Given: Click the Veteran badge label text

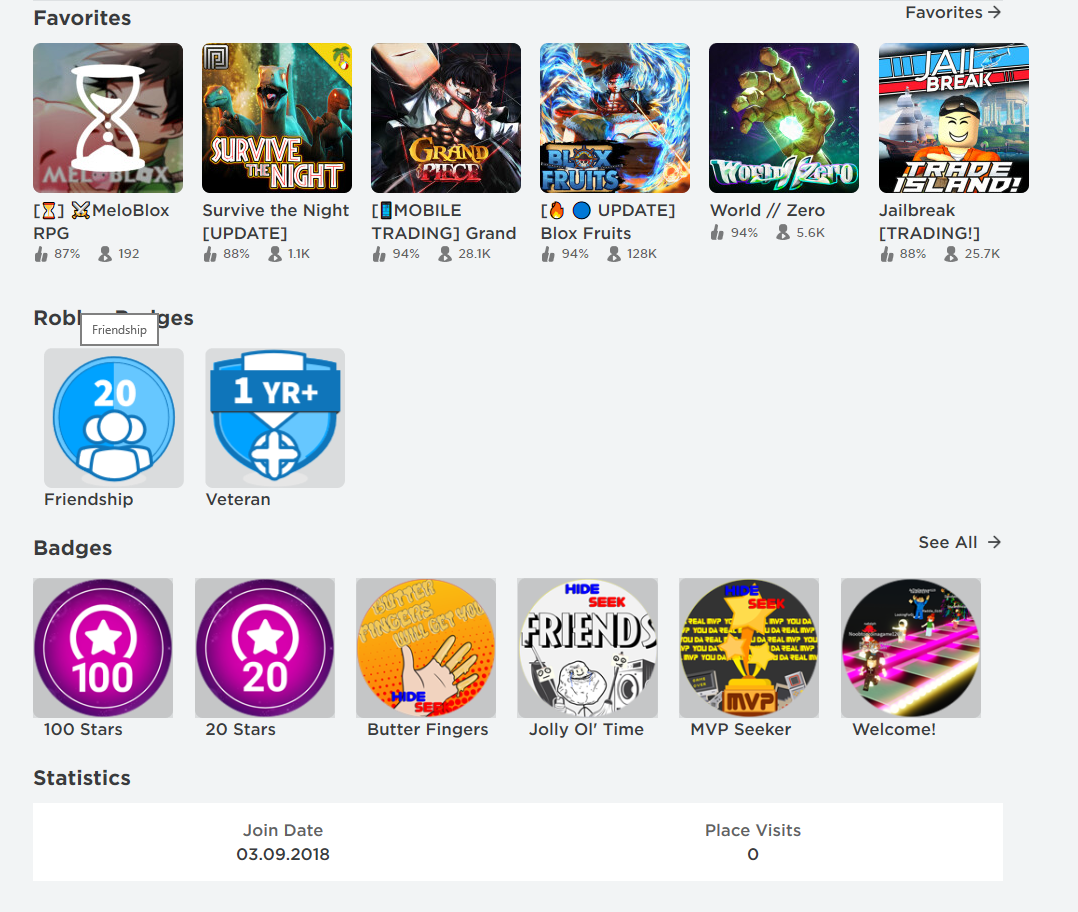Looking at the screenshot, I should 238,500.
